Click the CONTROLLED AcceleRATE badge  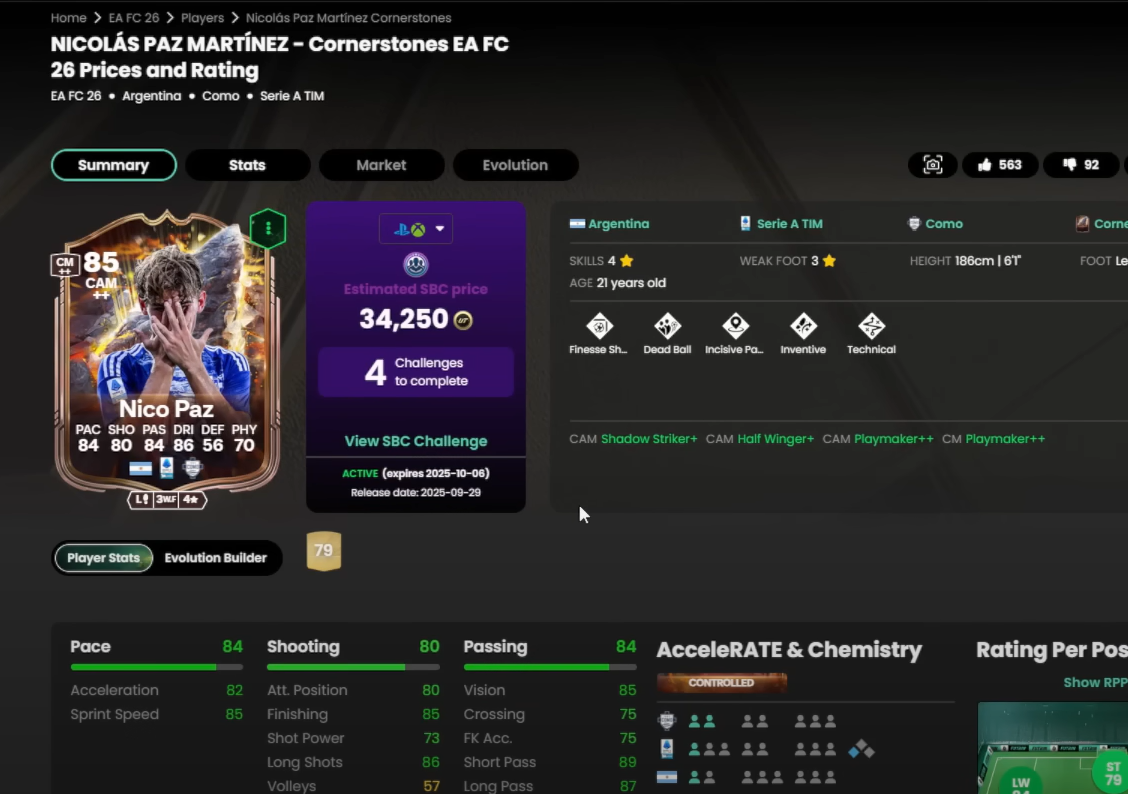pyautogui.click(x=722, y=683)
